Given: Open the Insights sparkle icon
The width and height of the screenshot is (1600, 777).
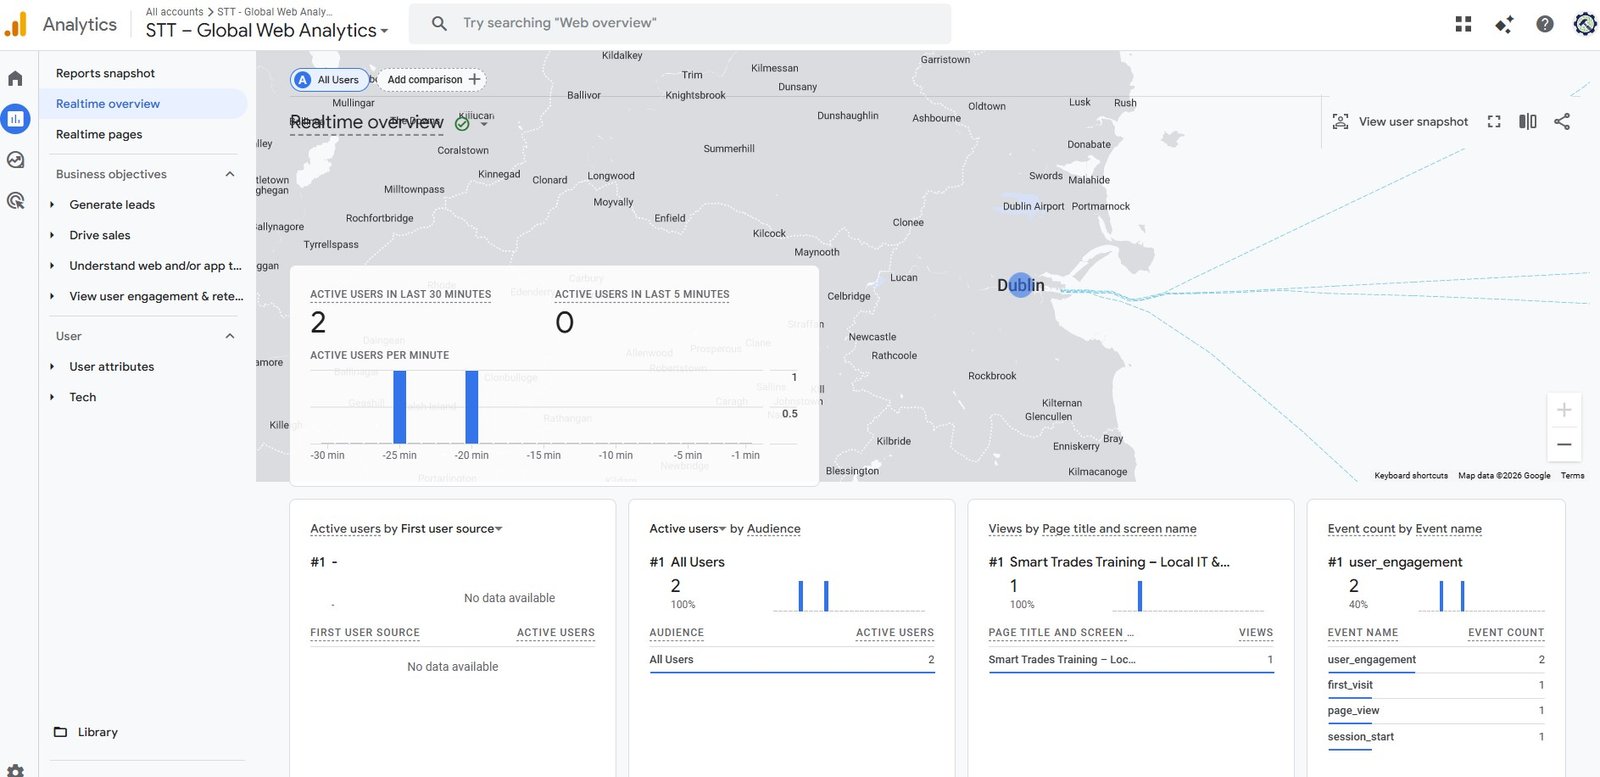Looking at the screenshot, I should 1504,24.
